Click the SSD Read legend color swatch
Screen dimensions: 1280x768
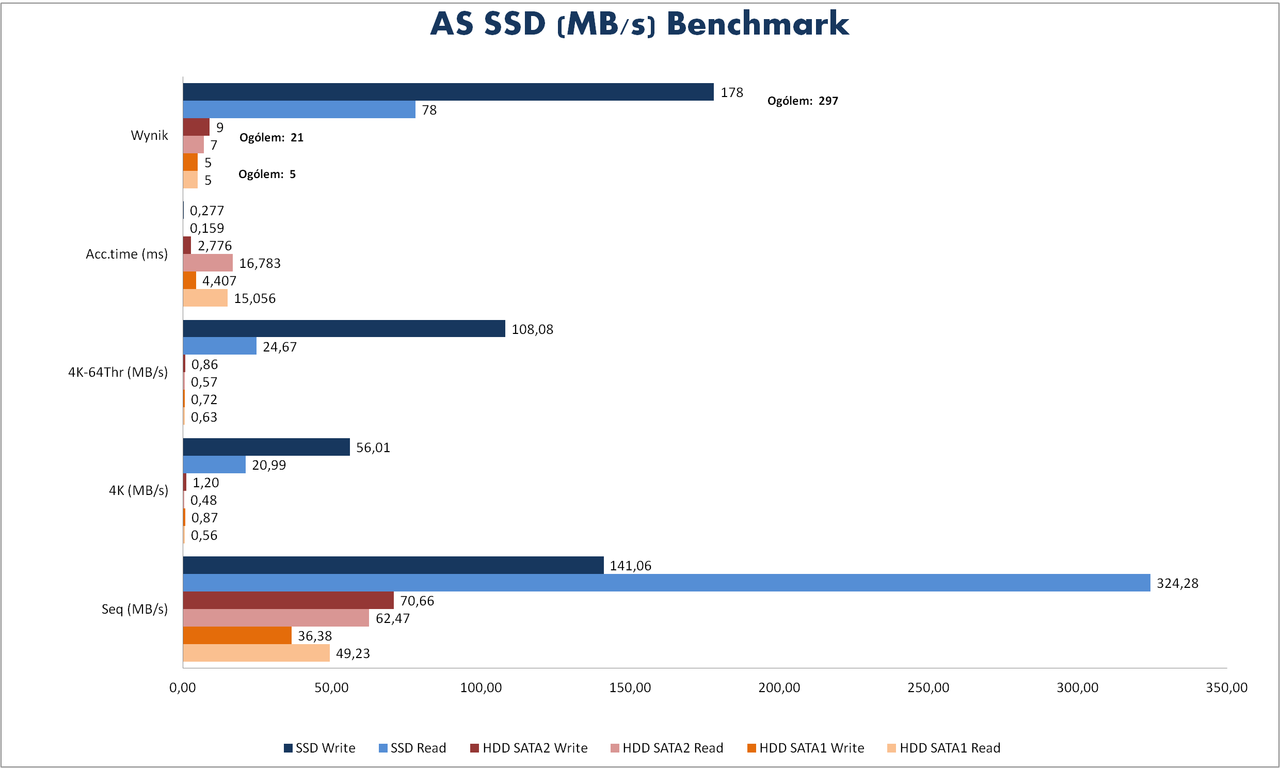tap(383, 748)
